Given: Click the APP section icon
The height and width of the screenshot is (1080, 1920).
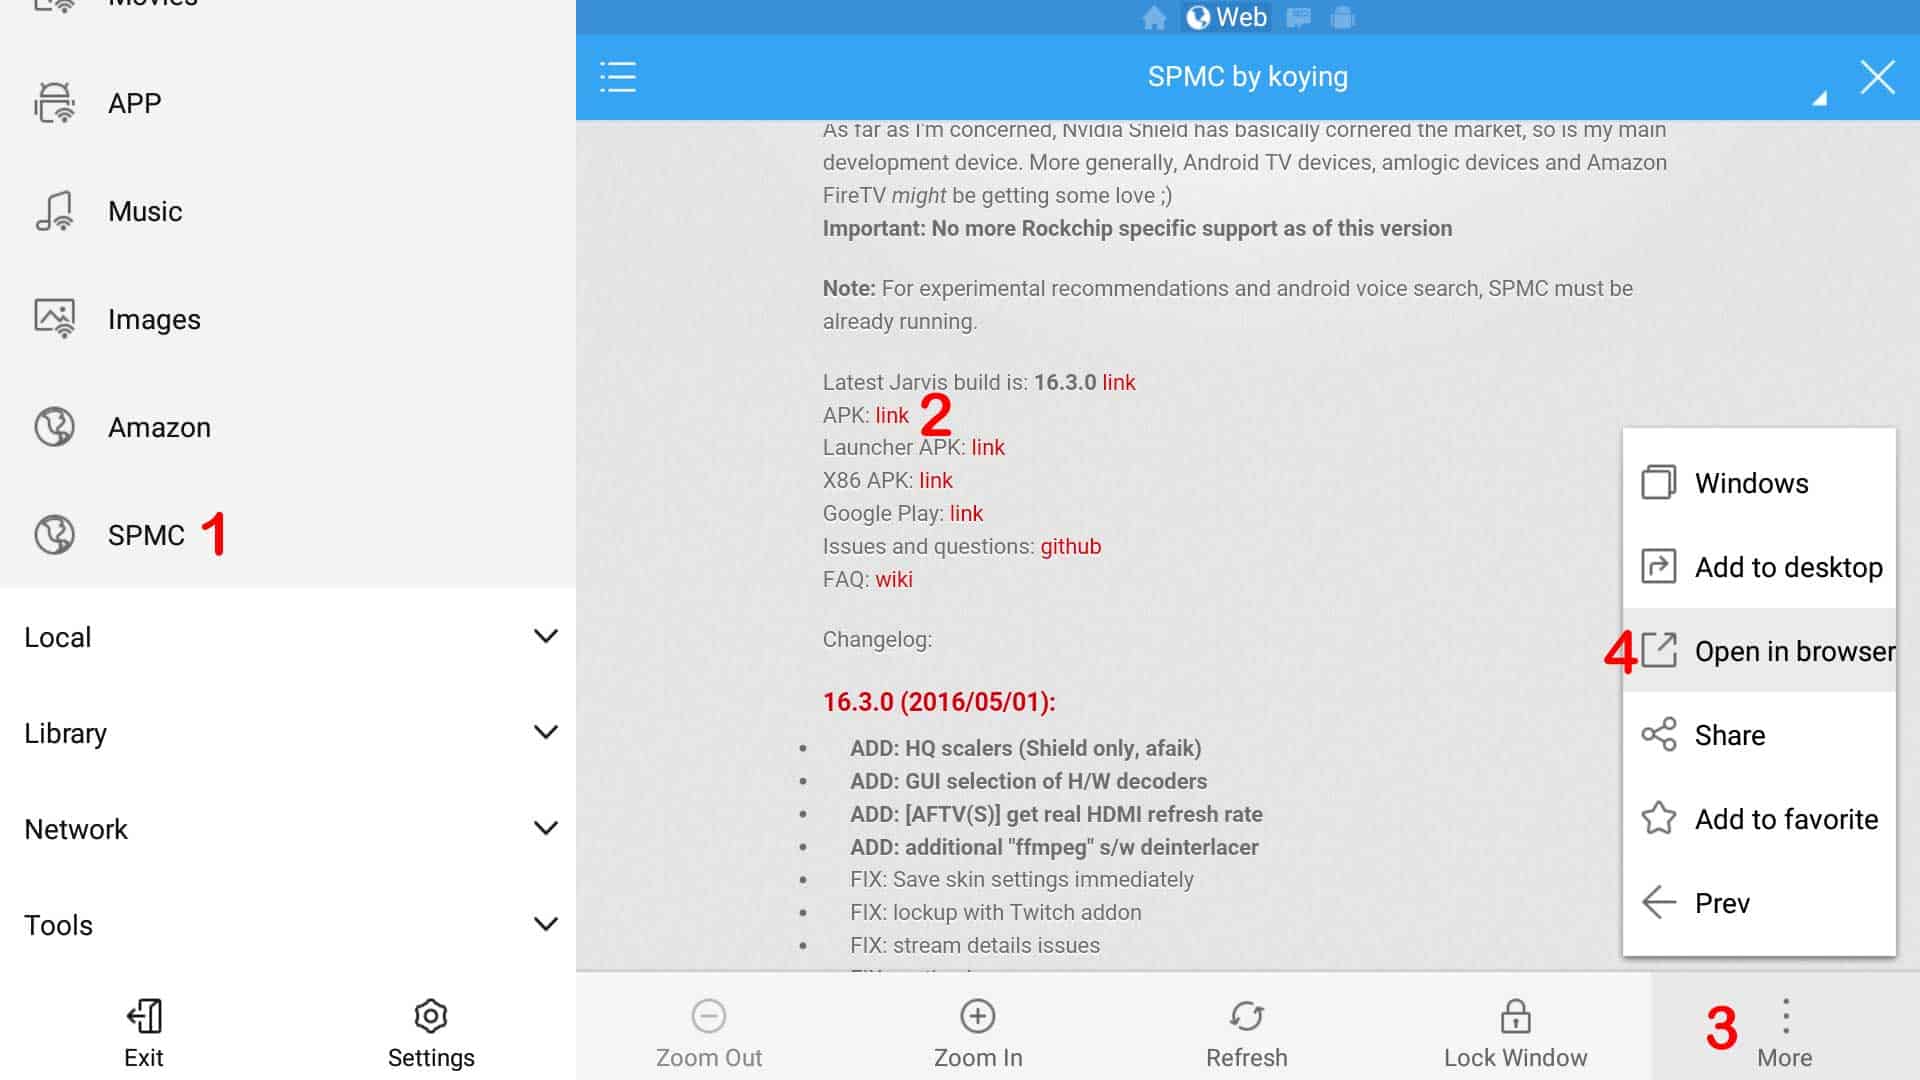Looking at the screenshot, I should (51, 103).
